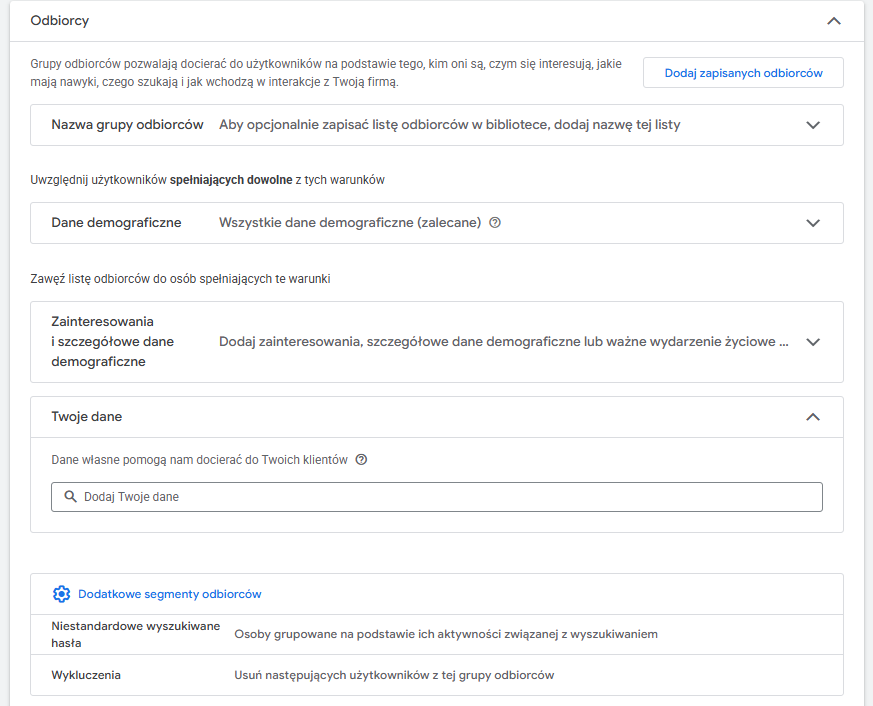Collapse the Twoje dane panel chevron
The width and height of the screenshot is (873, 706).
click(813, 417)
